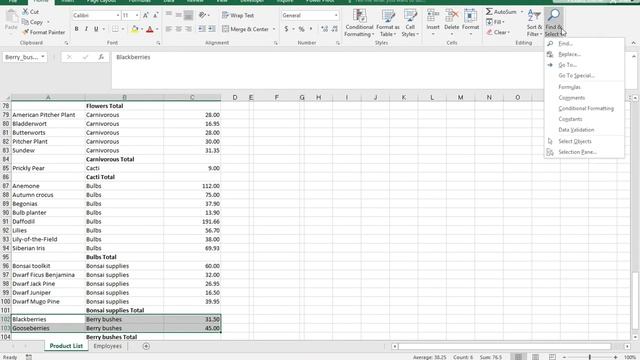Open Sort & Filter

pyautogui.click(x=534, y=23)
